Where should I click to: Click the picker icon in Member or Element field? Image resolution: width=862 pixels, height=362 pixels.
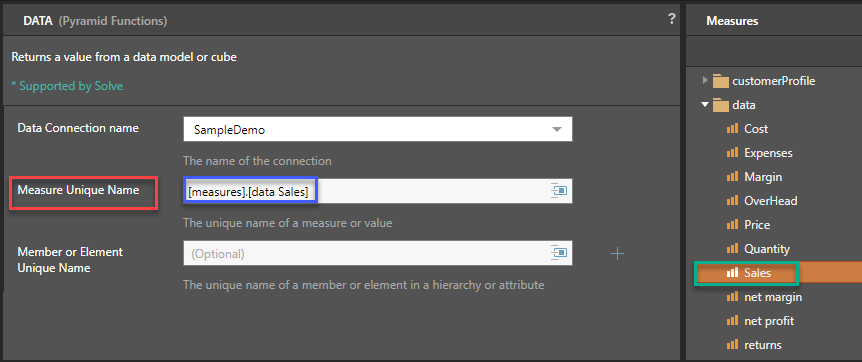[559, 253]
